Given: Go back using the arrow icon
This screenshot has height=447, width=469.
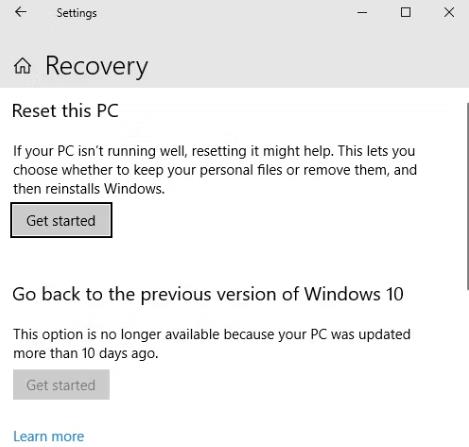Looking at the screenshot, I should [21, 12].
